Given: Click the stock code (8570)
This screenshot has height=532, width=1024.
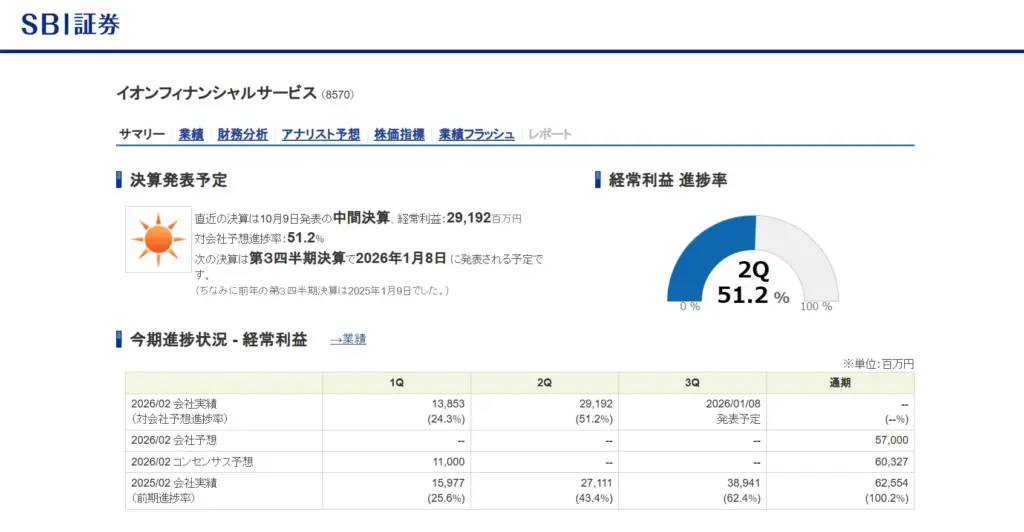Looking at the screenshot, I should pos(338,95).
